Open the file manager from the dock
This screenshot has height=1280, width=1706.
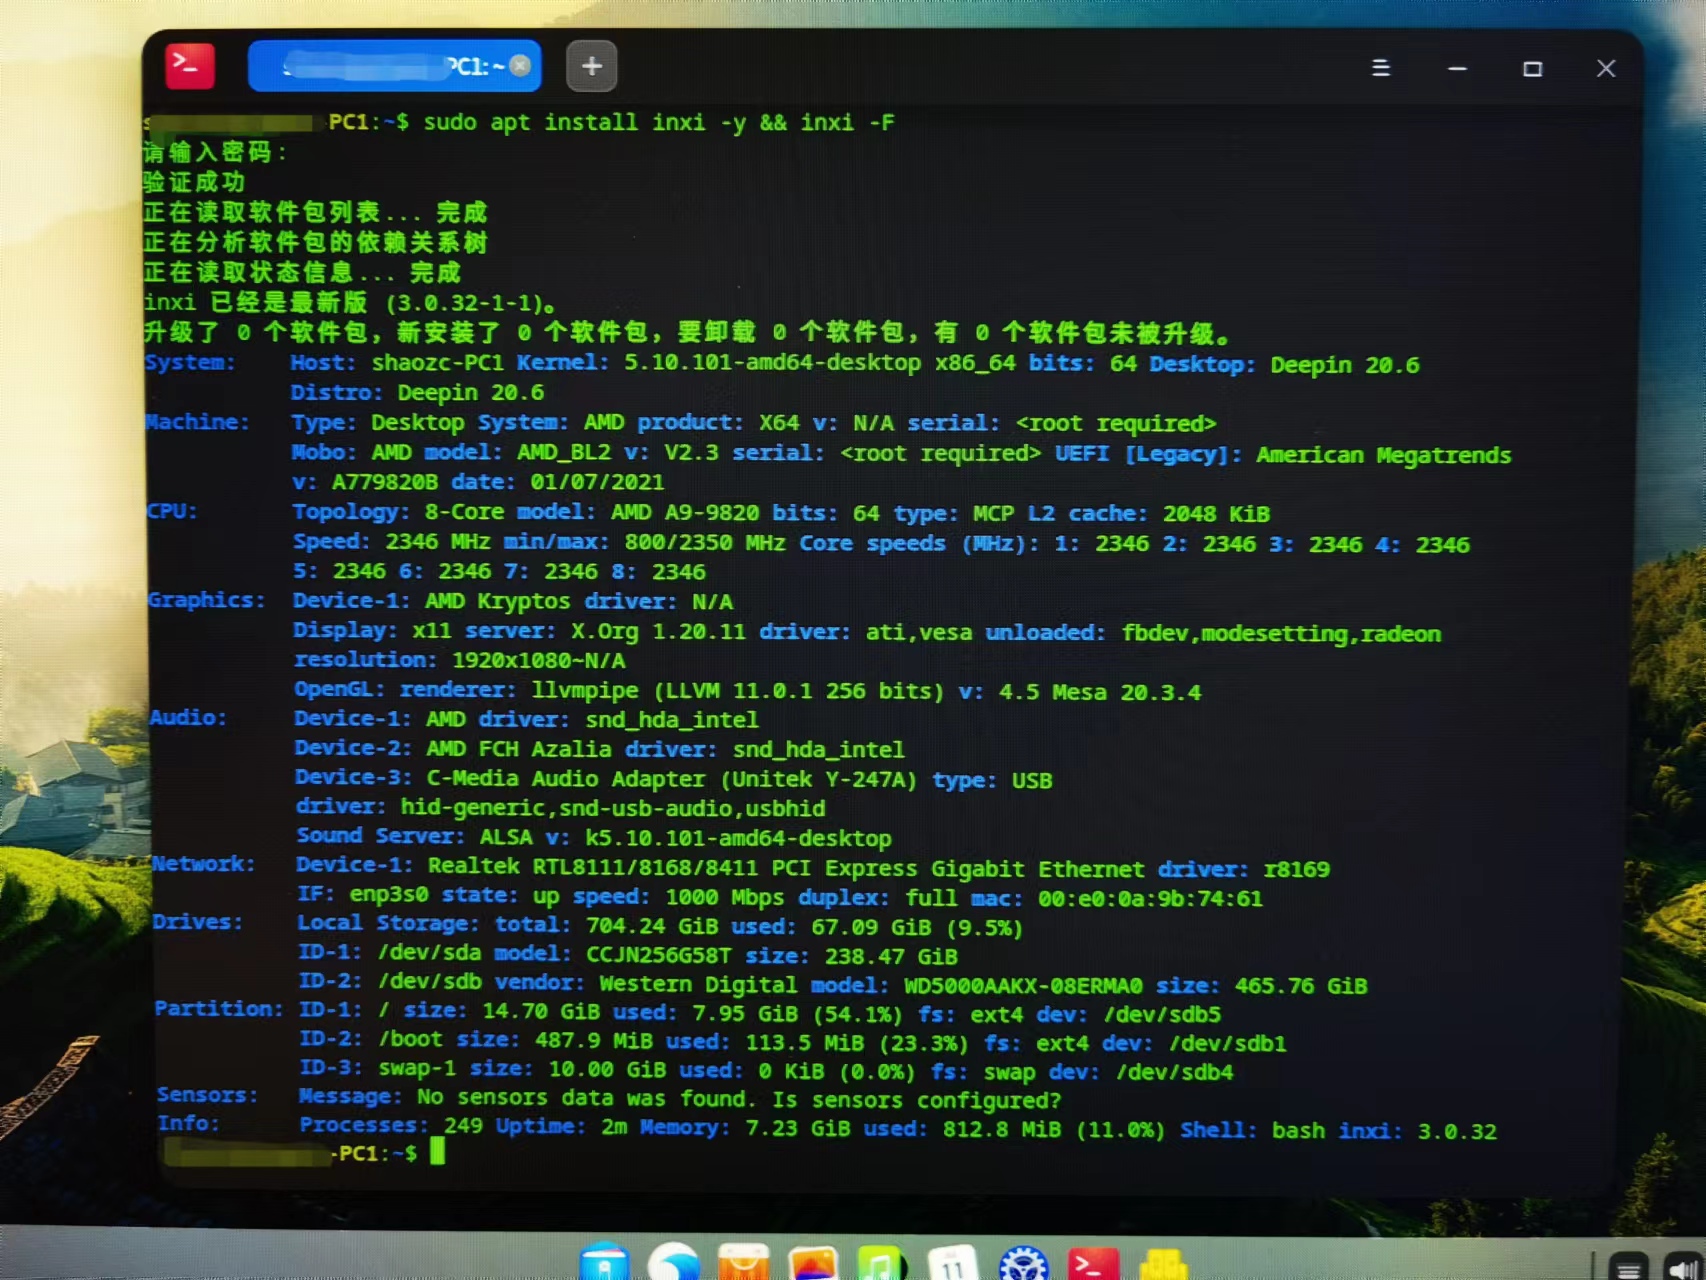tap(605, 1262)
